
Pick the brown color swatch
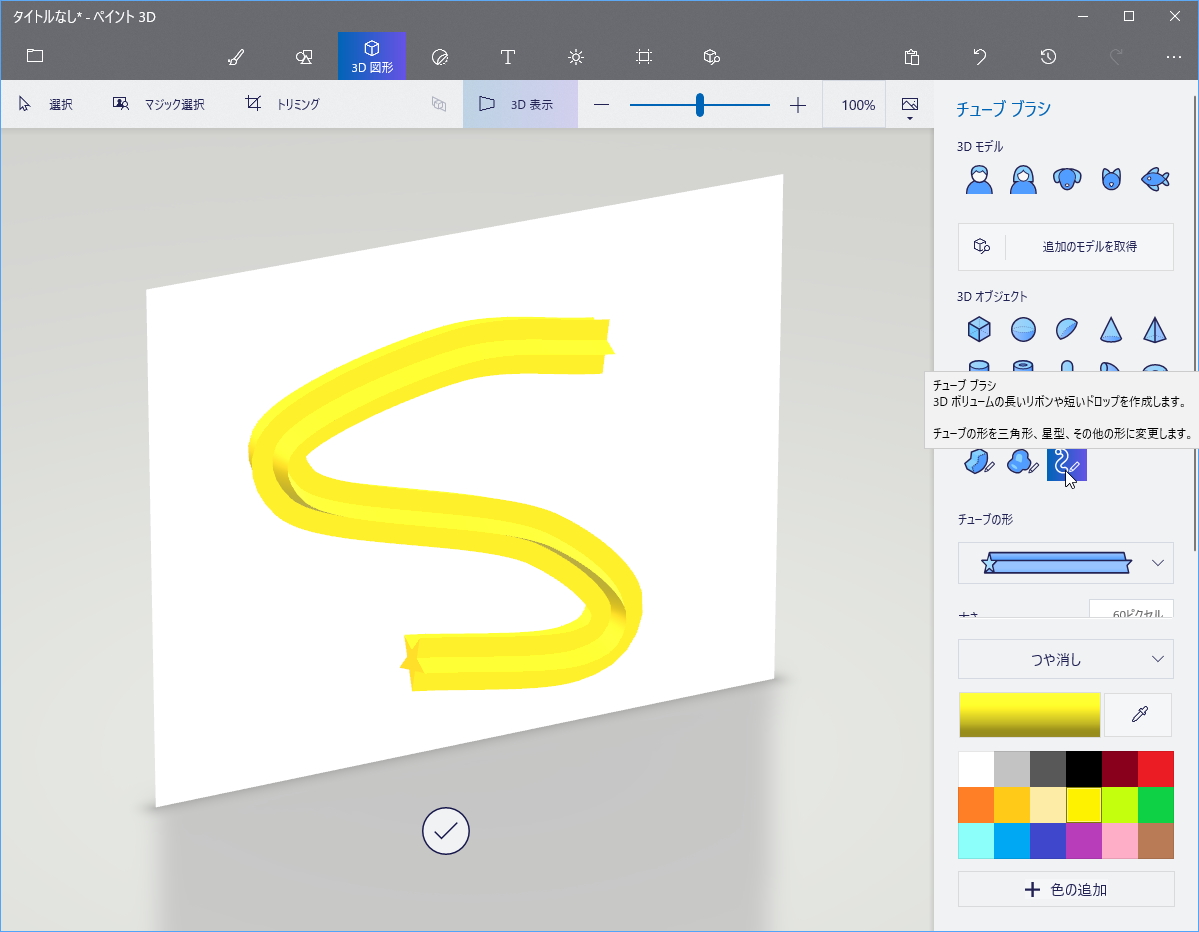click(1155, 841)
